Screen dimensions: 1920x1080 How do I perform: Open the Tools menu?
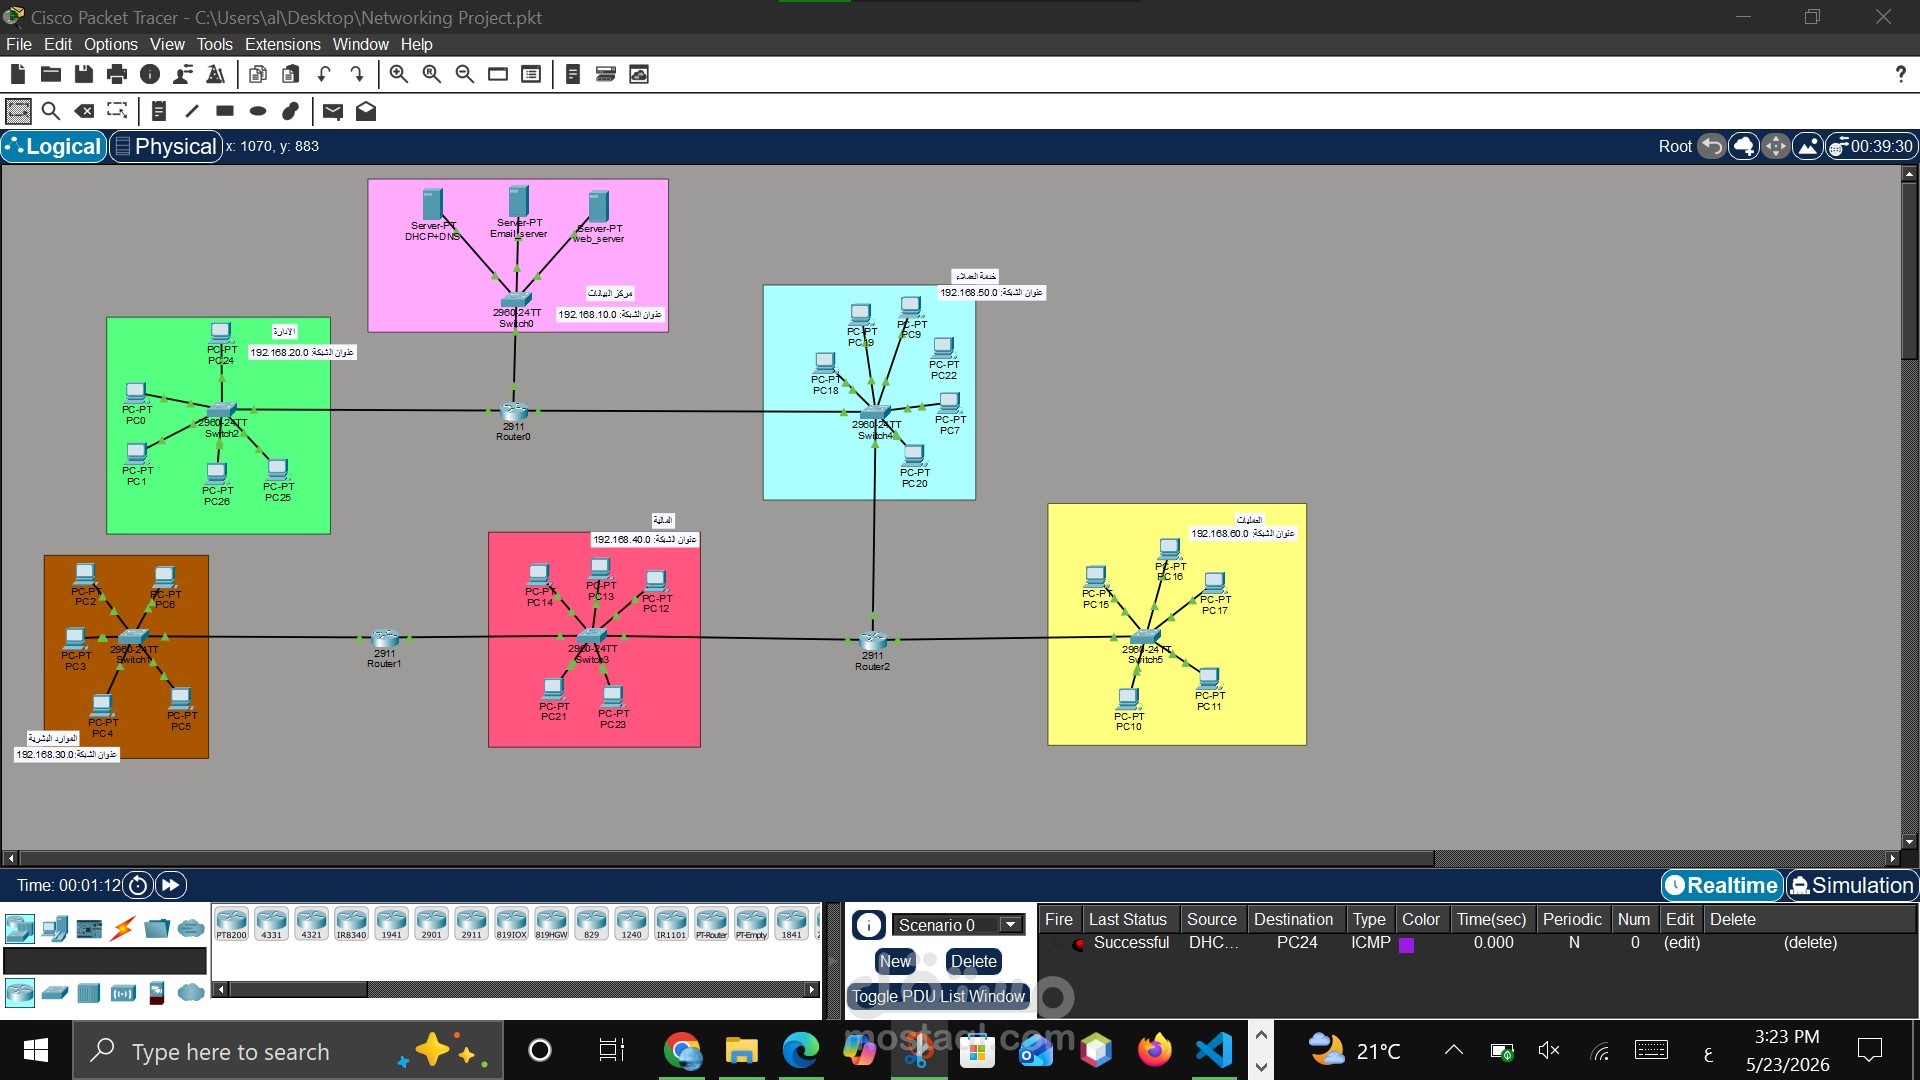click(x=214, y=44)
